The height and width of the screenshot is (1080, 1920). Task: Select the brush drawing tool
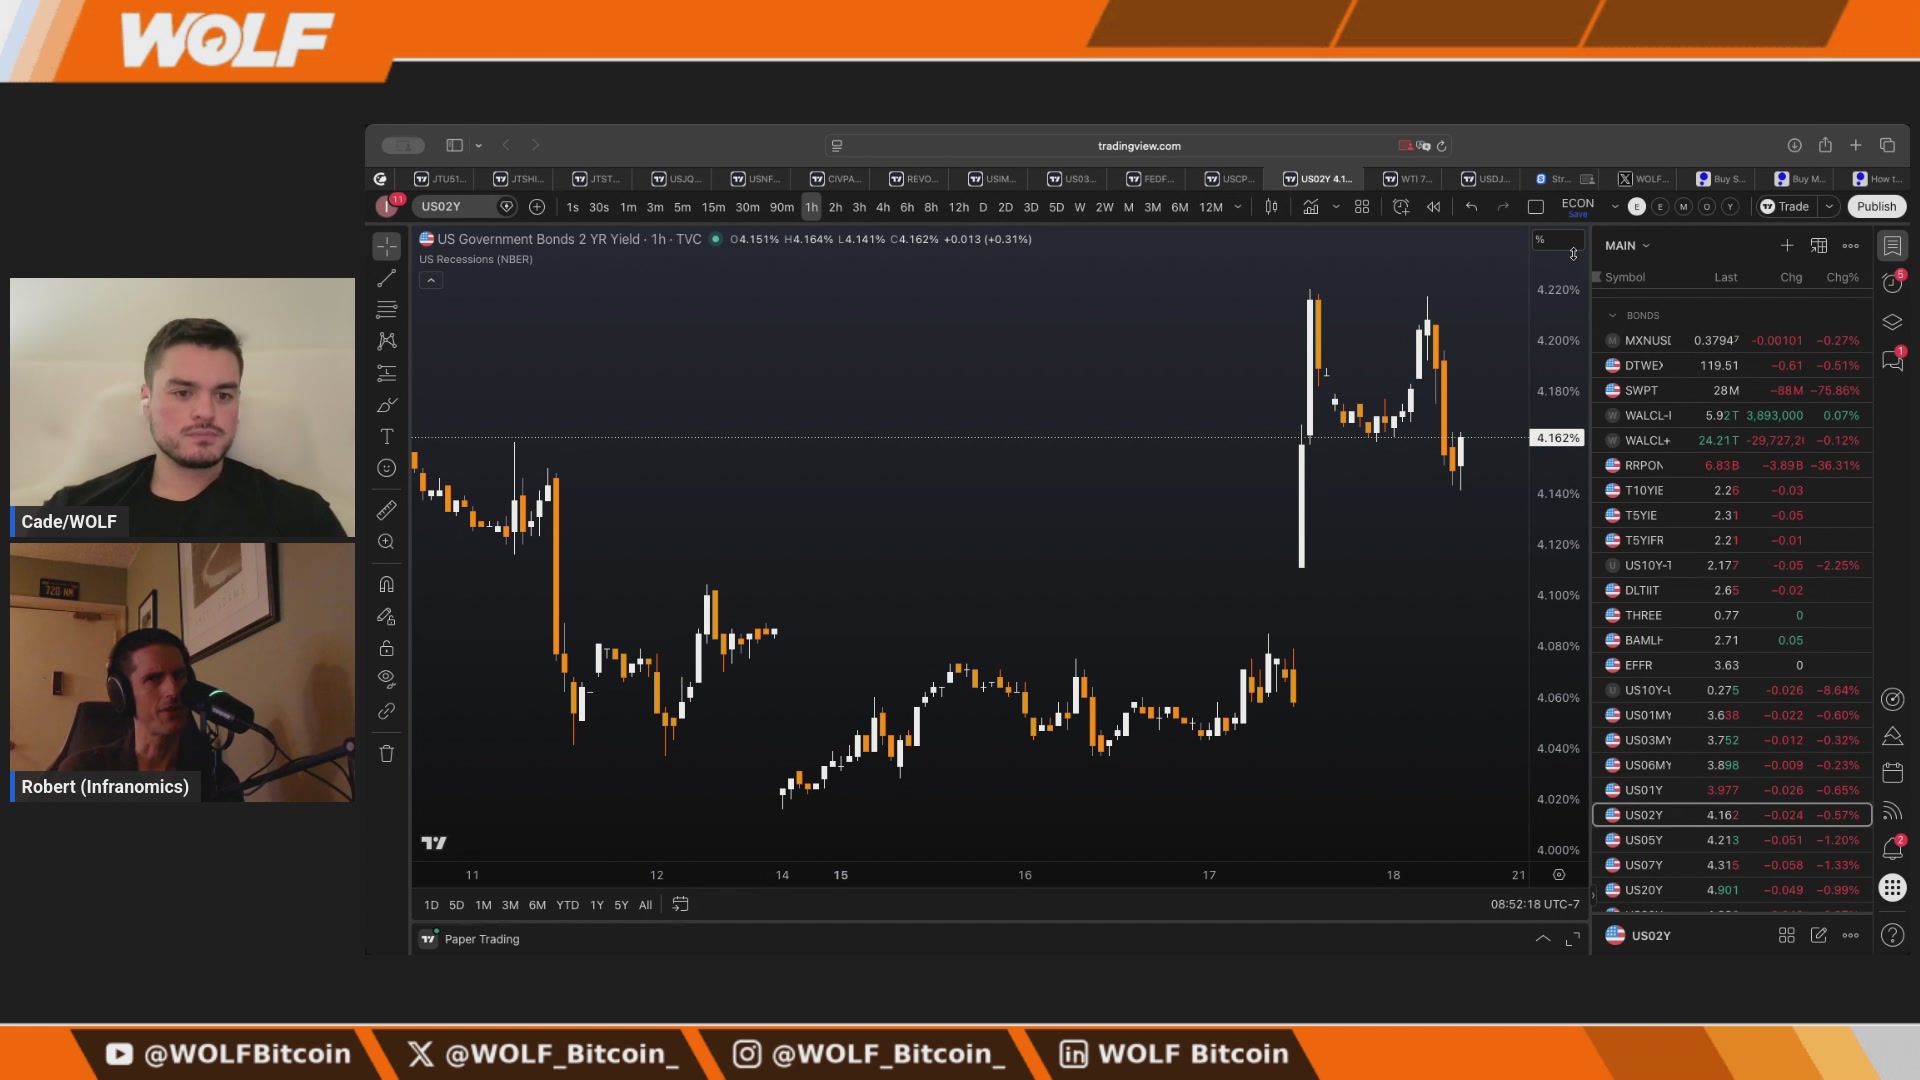click(387, 405)
